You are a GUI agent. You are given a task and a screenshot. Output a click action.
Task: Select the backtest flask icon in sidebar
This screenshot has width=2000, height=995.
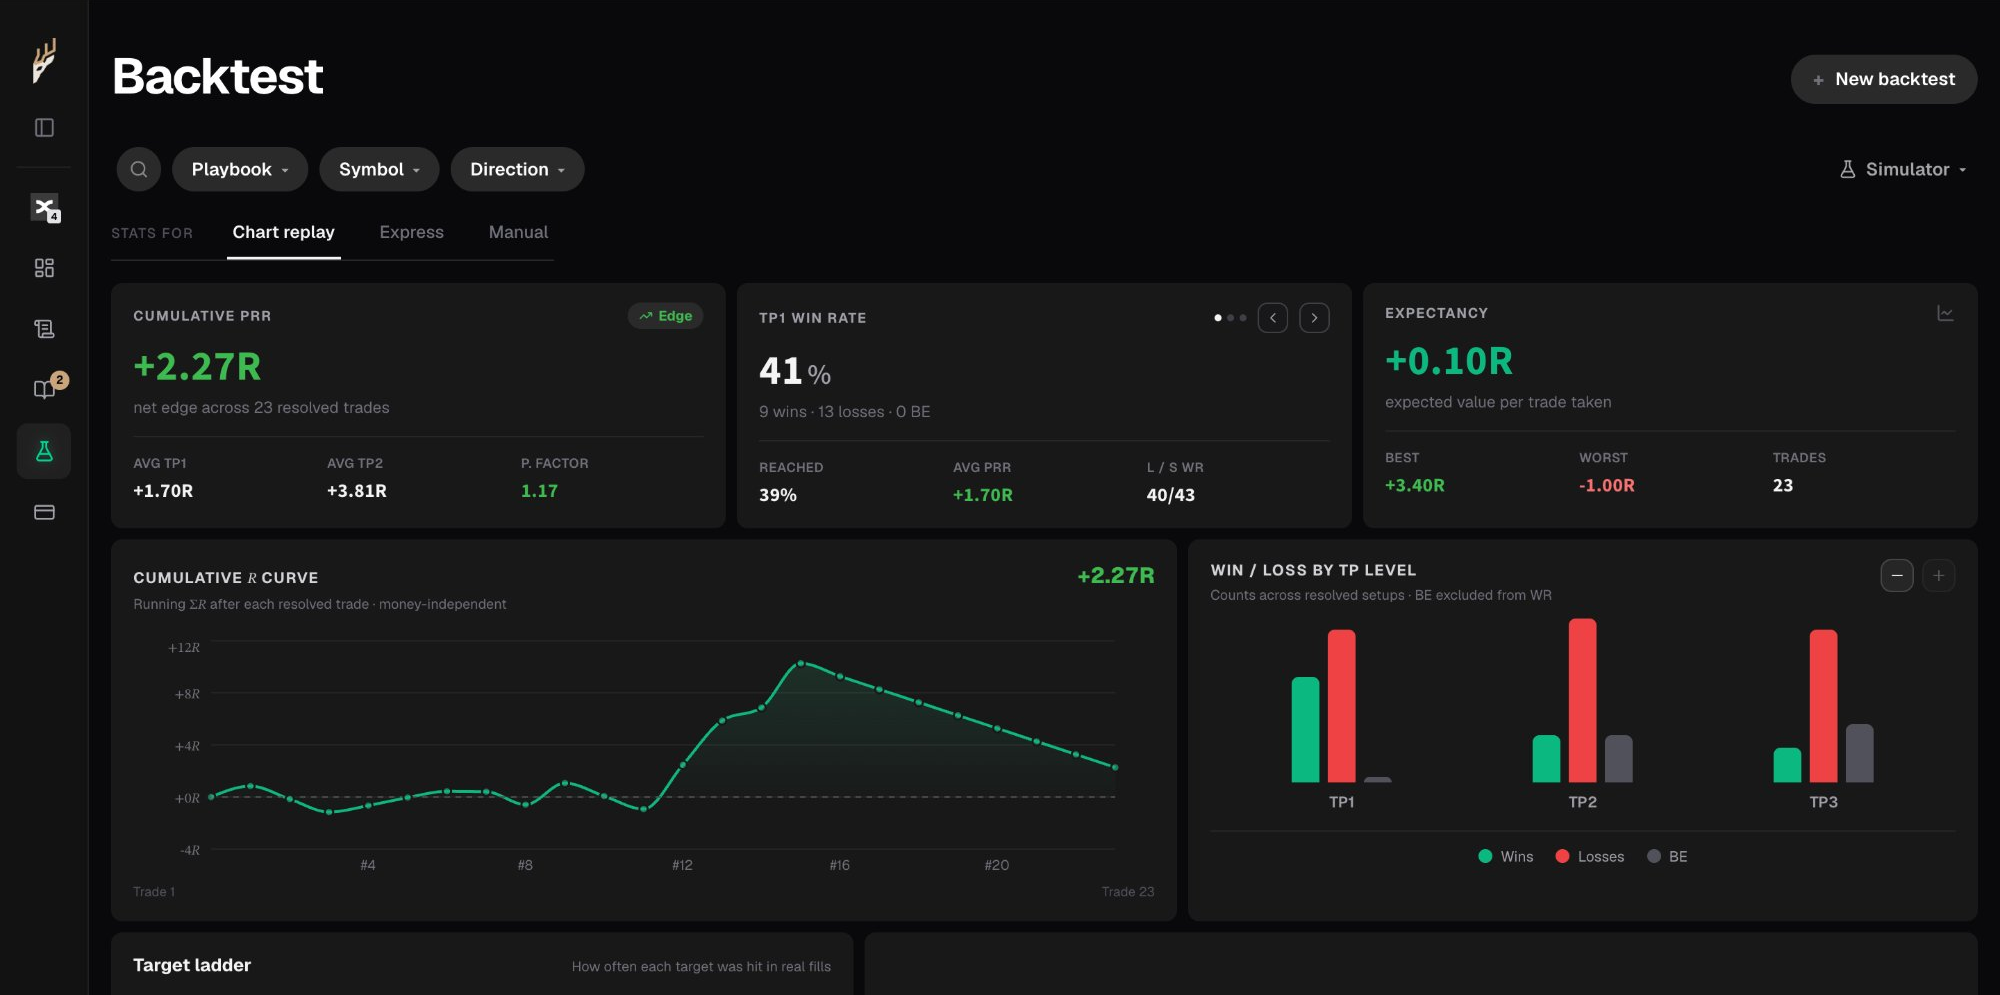coord(44,451)
